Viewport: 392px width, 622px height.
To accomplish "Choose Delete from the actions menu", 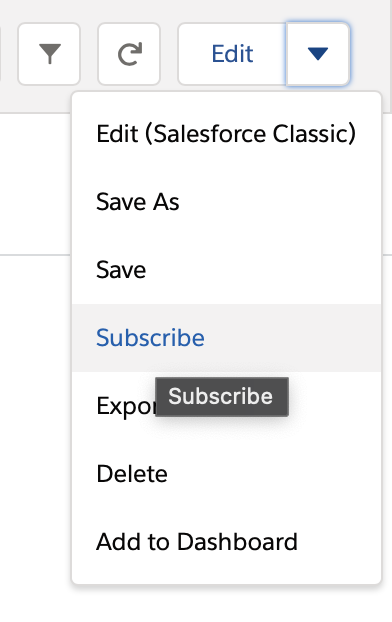I will click(x=226, y=474).
